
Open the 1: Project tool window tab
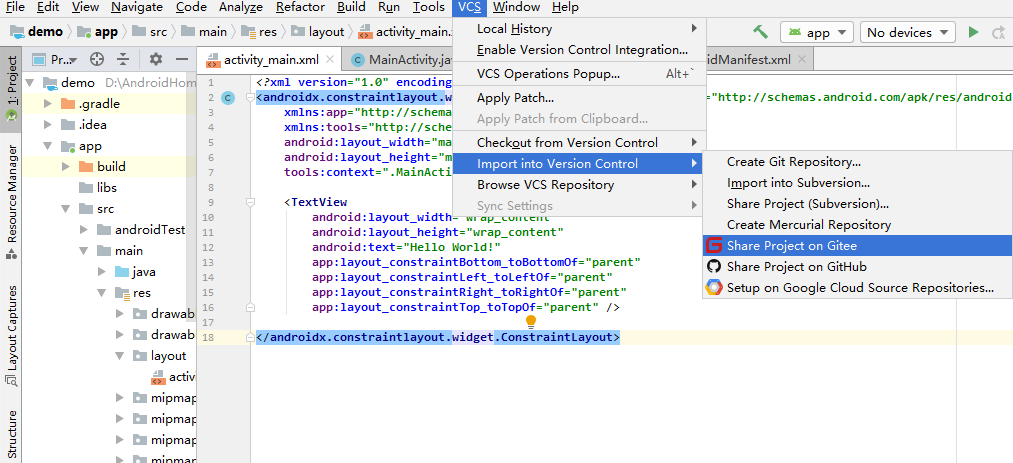point(11,89)
